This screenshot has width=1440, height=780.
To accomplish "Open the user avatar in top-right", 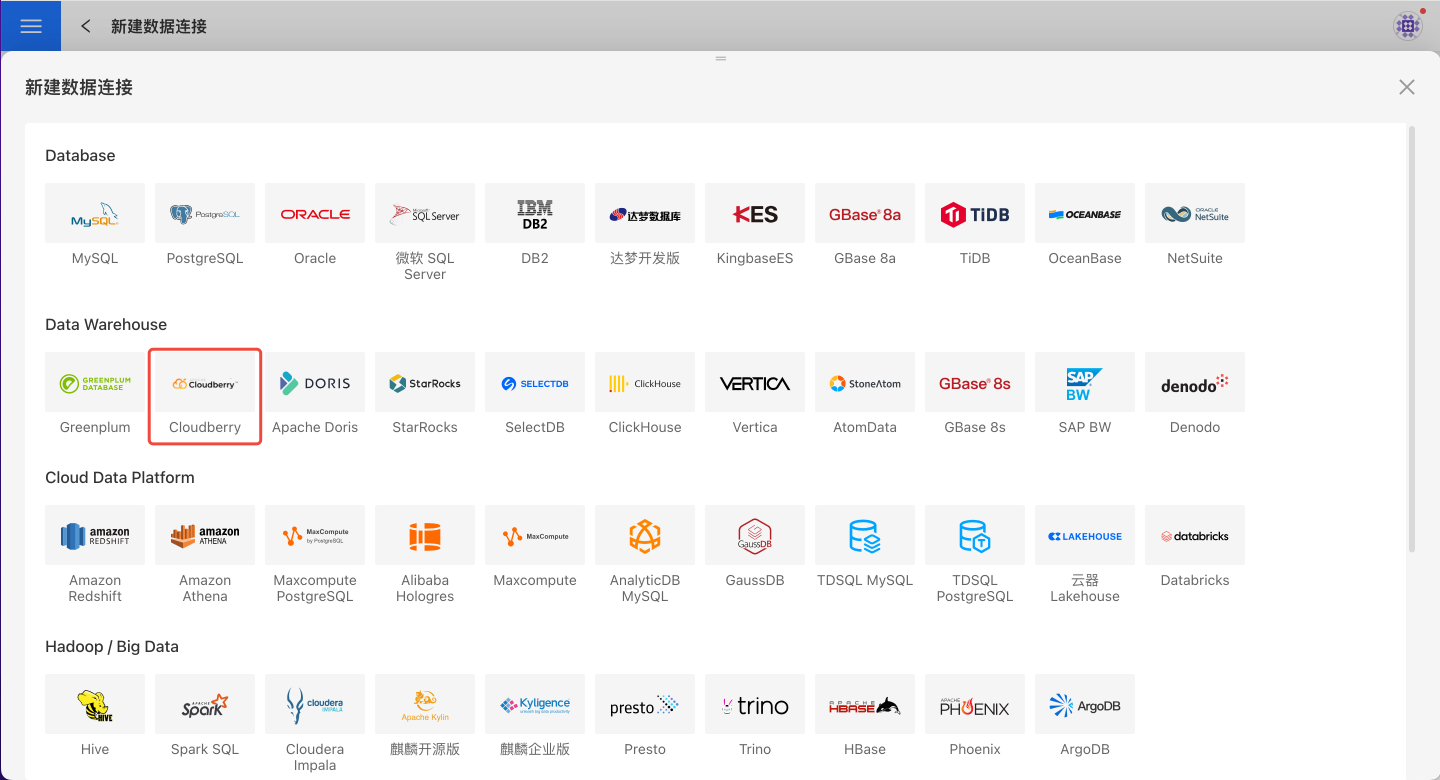I will (x=1408, y=26).
